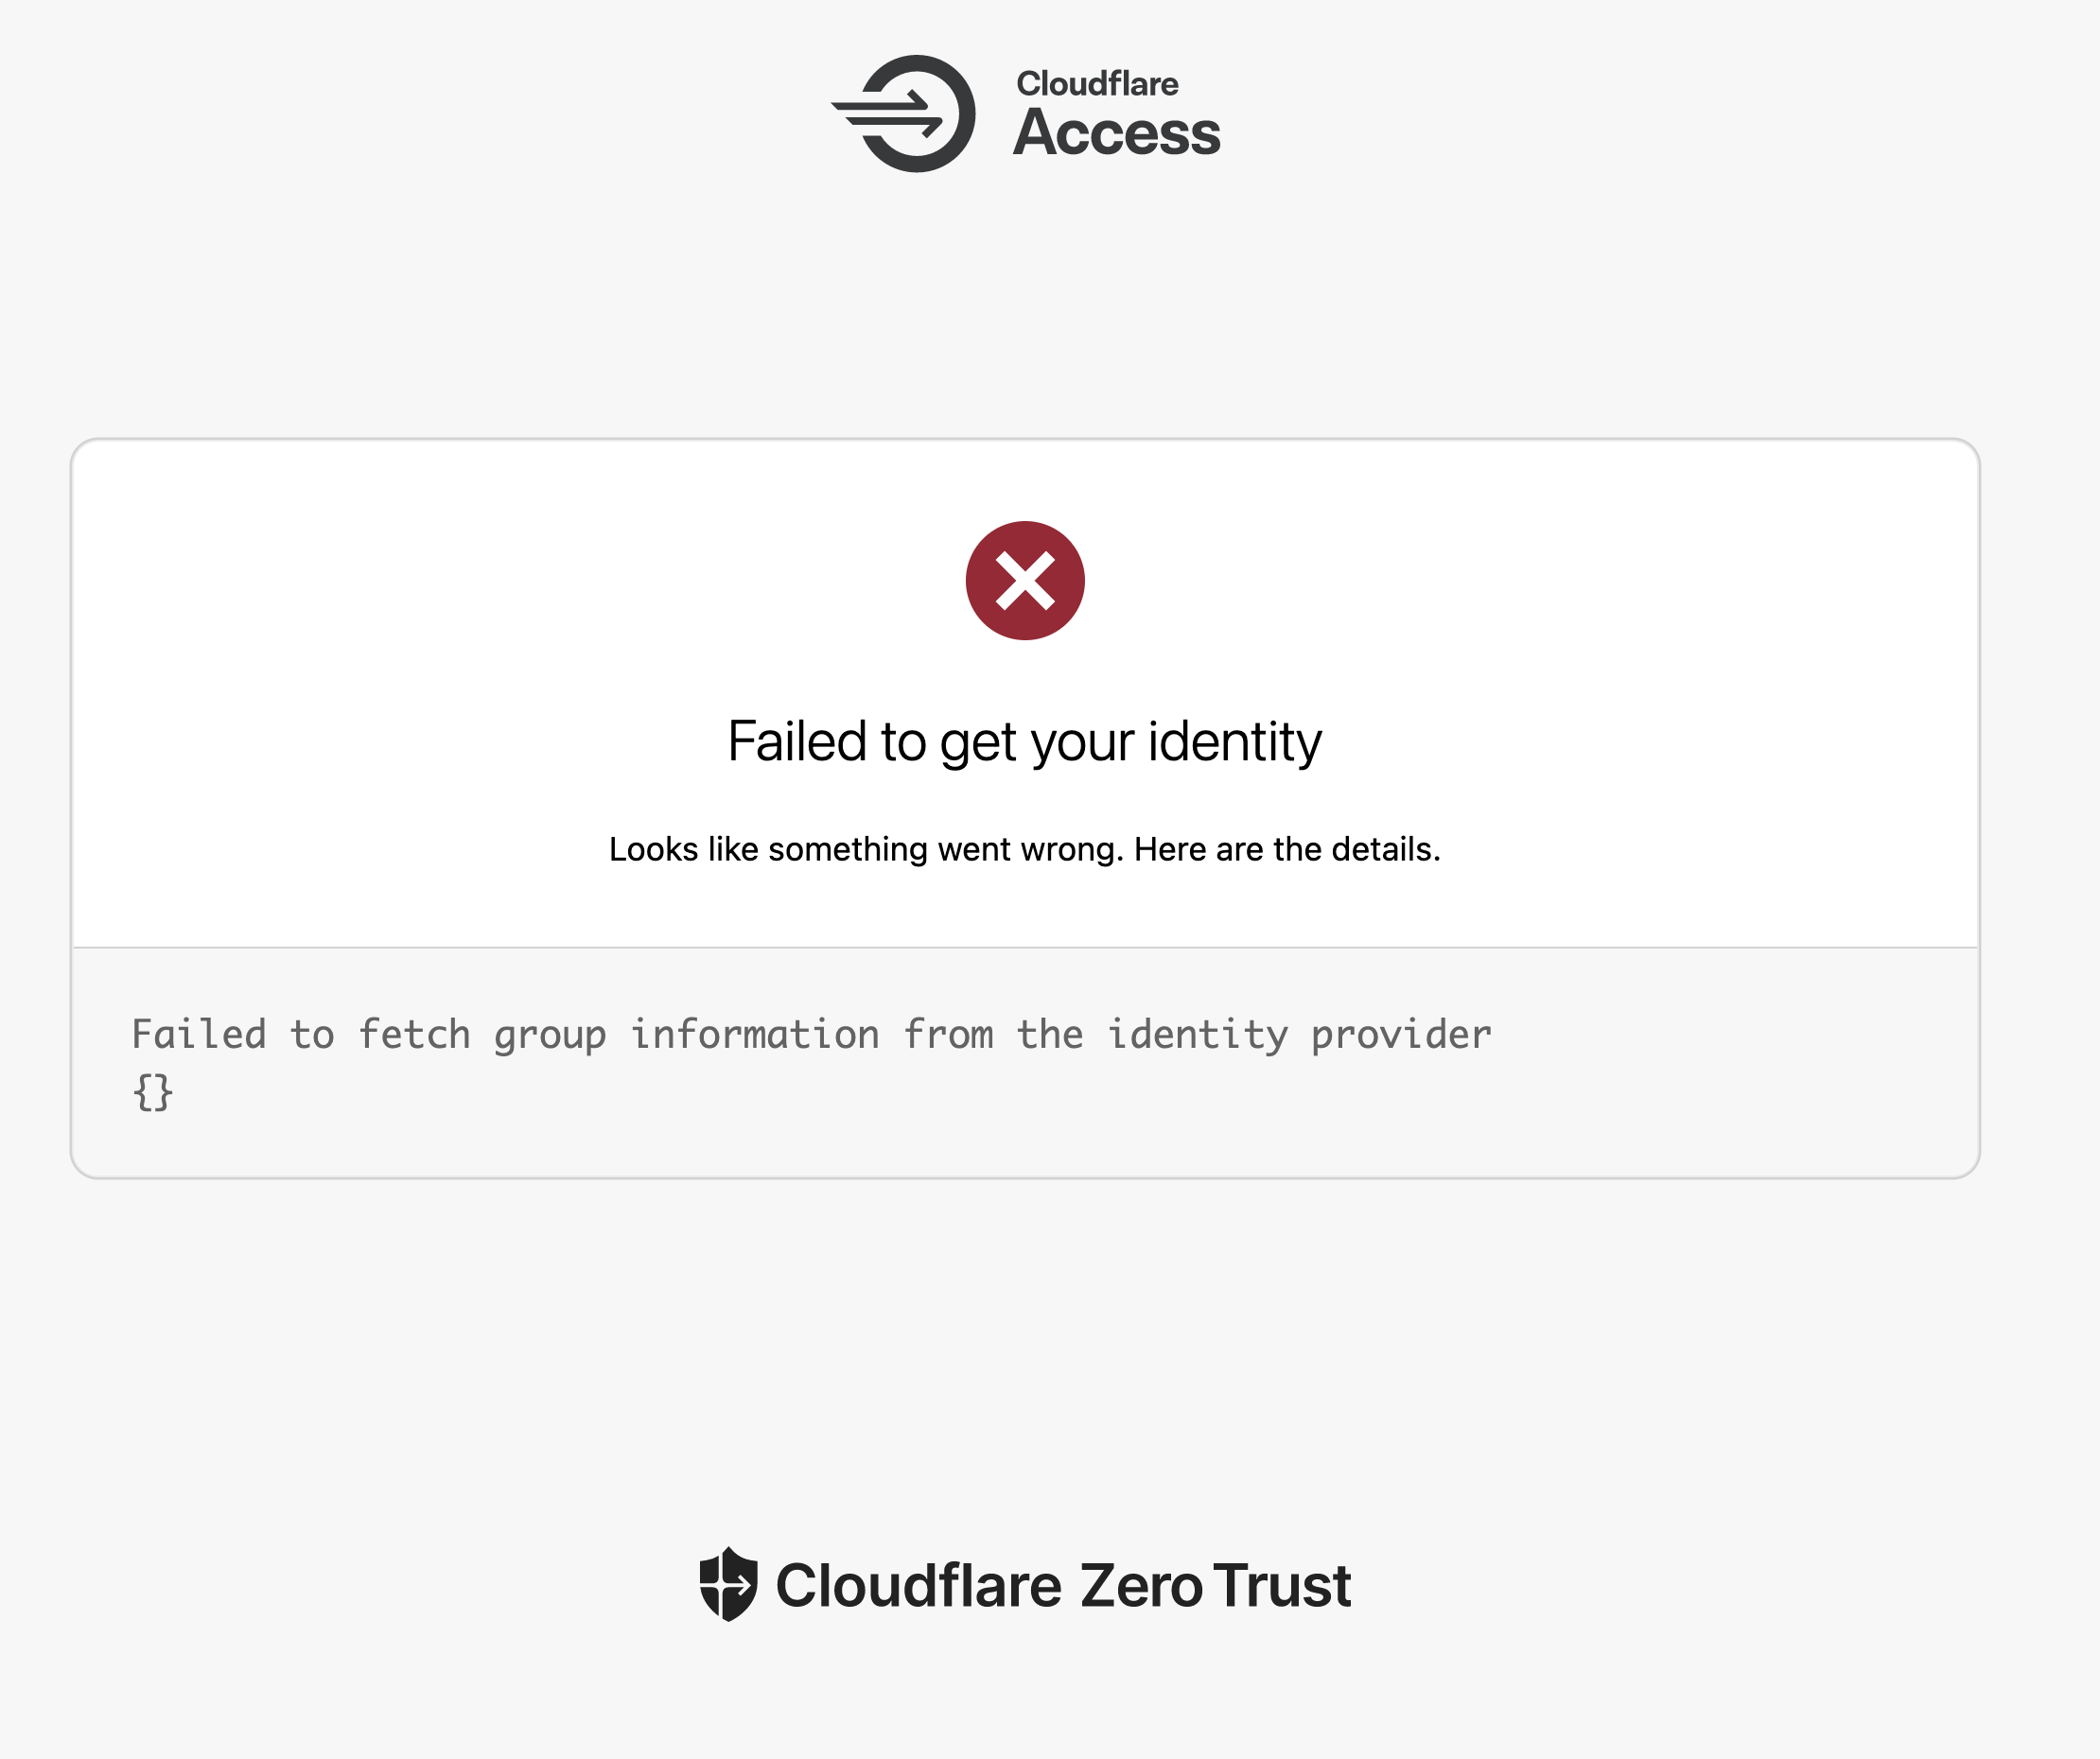
Task: Click the word "identity" in the heading
Action: (1234, 742)
